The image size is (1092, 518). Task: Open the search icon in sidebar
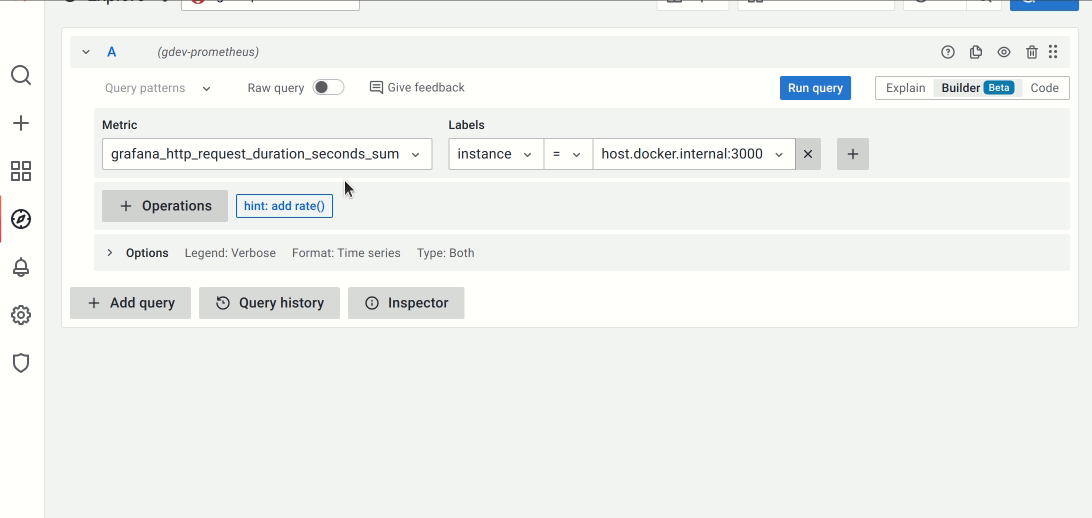21,76
